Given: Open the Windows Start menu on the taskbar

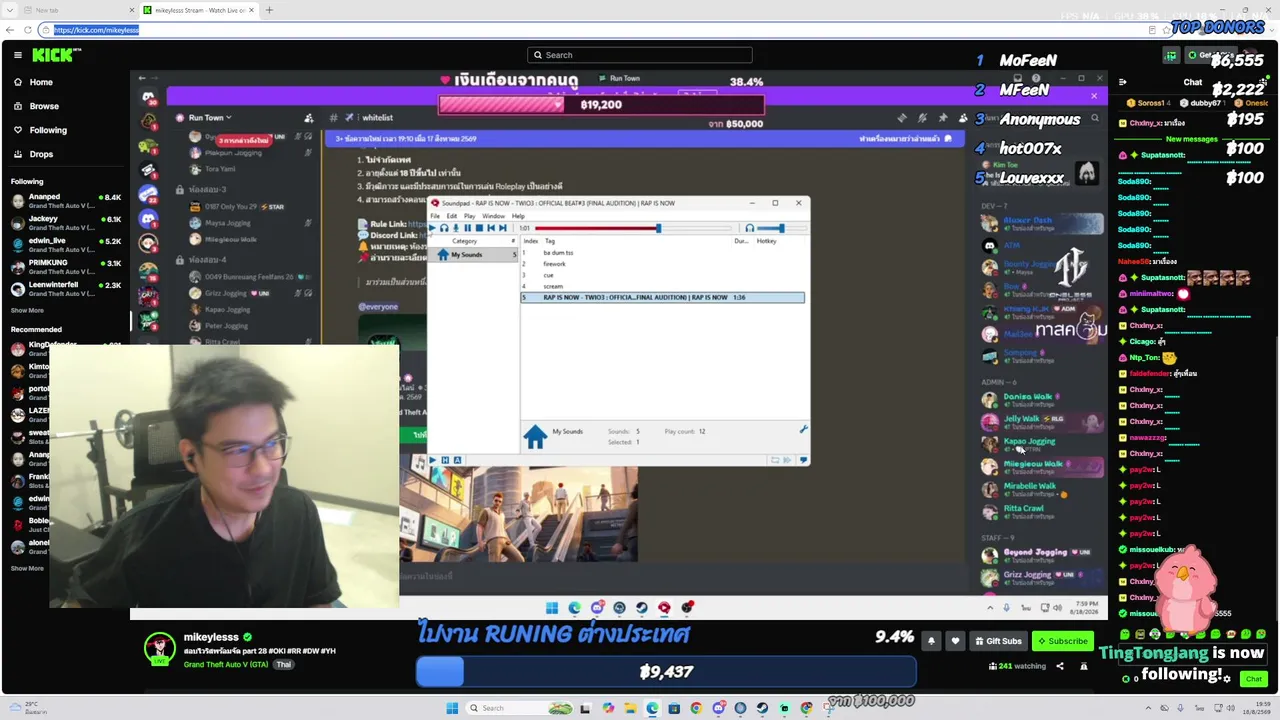Looking at the screenshot, I should 452,708.
